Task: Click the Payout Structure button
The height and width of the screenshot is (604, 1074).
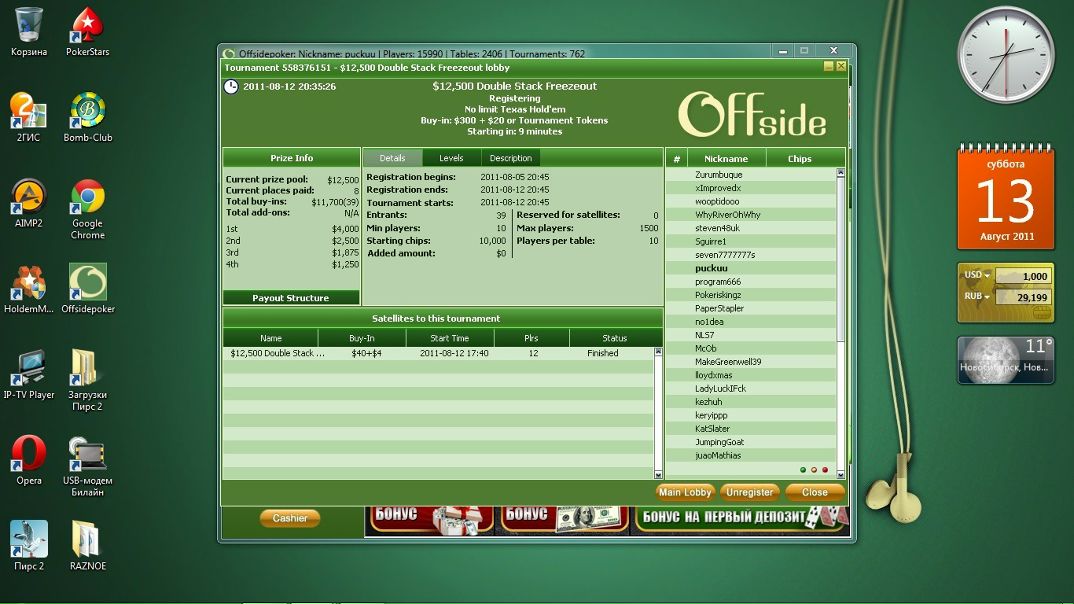Action: (291, 298)
